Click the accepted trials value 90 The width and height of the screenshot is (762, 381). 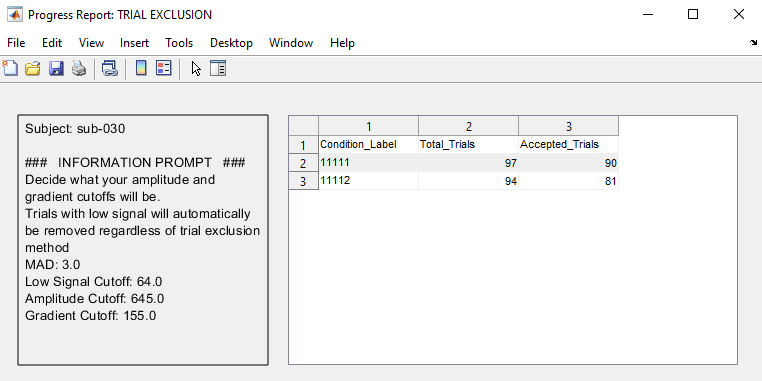click(x=569, y=163)
